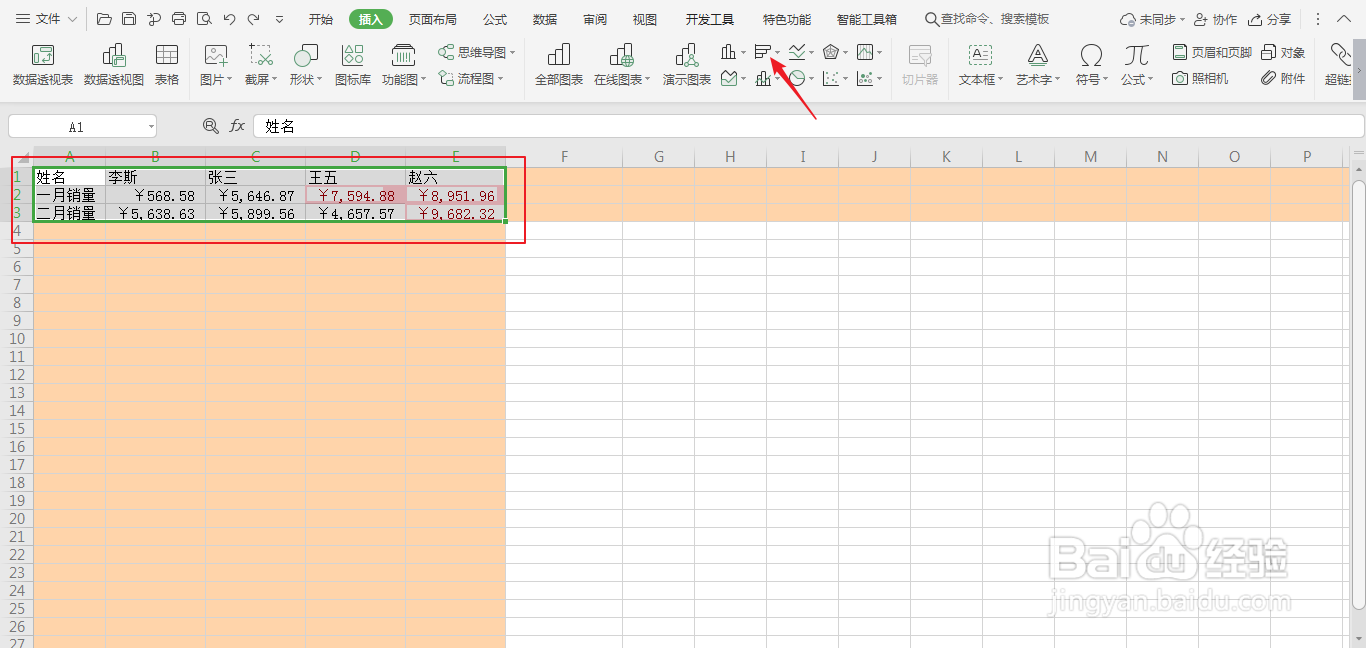
Task: Redo the last action
Action: tap(254, 19)
